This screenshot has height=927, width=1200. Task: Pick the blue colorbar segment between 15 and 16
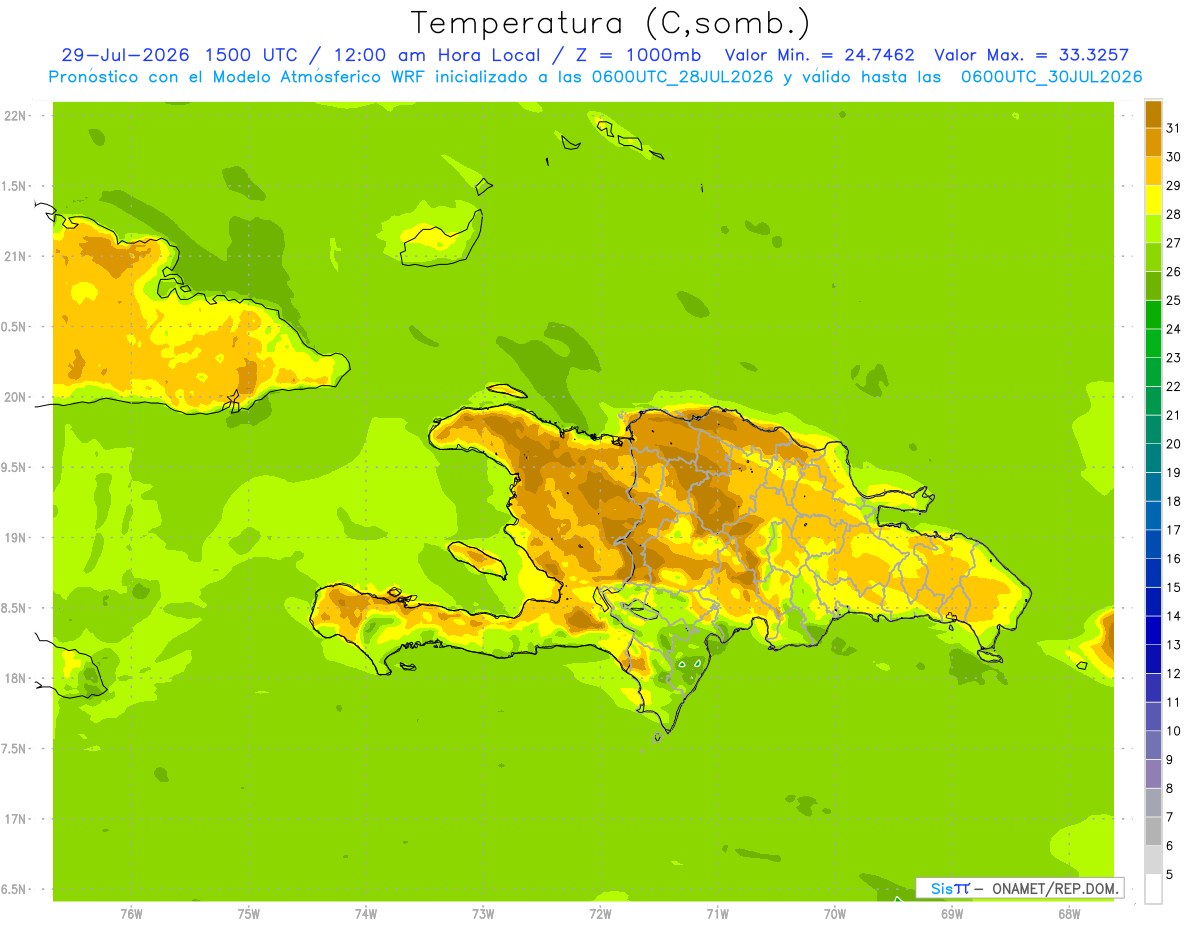pyautogui.click(x=1153, y=573)
